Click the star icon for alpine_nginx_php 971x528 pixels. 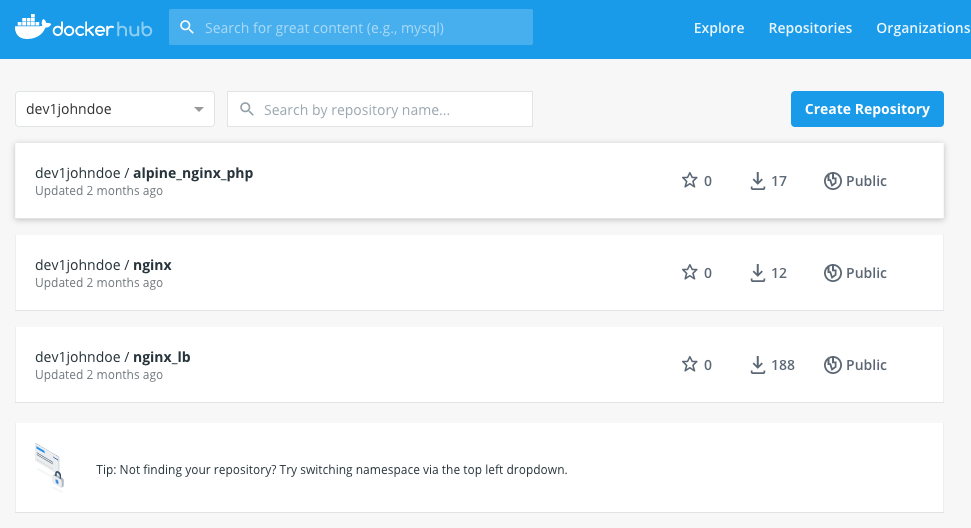pyautogui.click(x=689, y=180)
